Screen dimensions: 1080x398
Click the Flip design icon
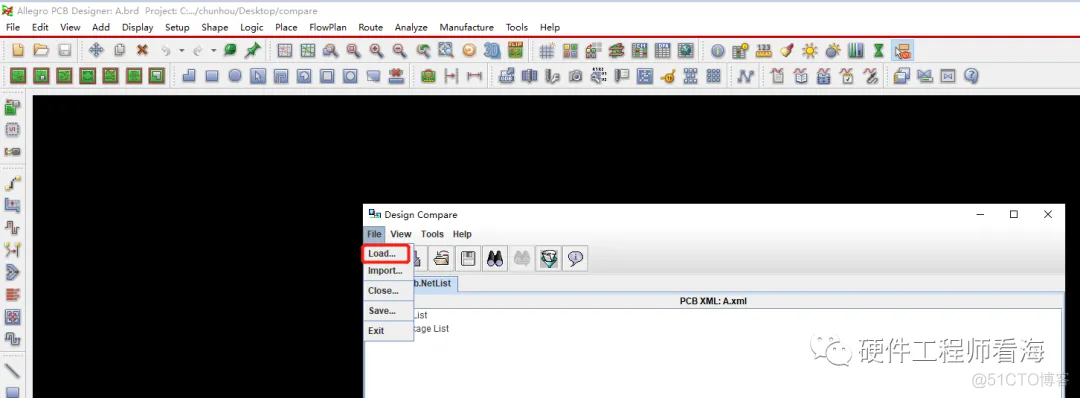[515, 50]
